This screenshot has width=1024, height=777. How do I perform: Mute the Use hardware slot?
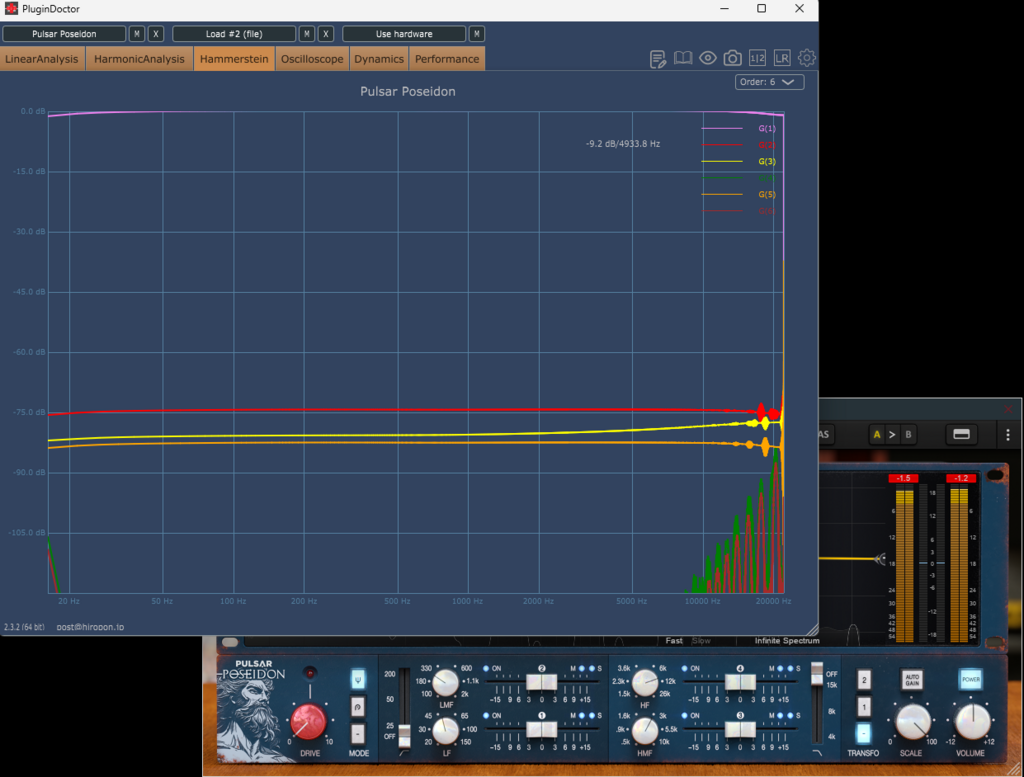pyautogui.click(x=477, y=34)
